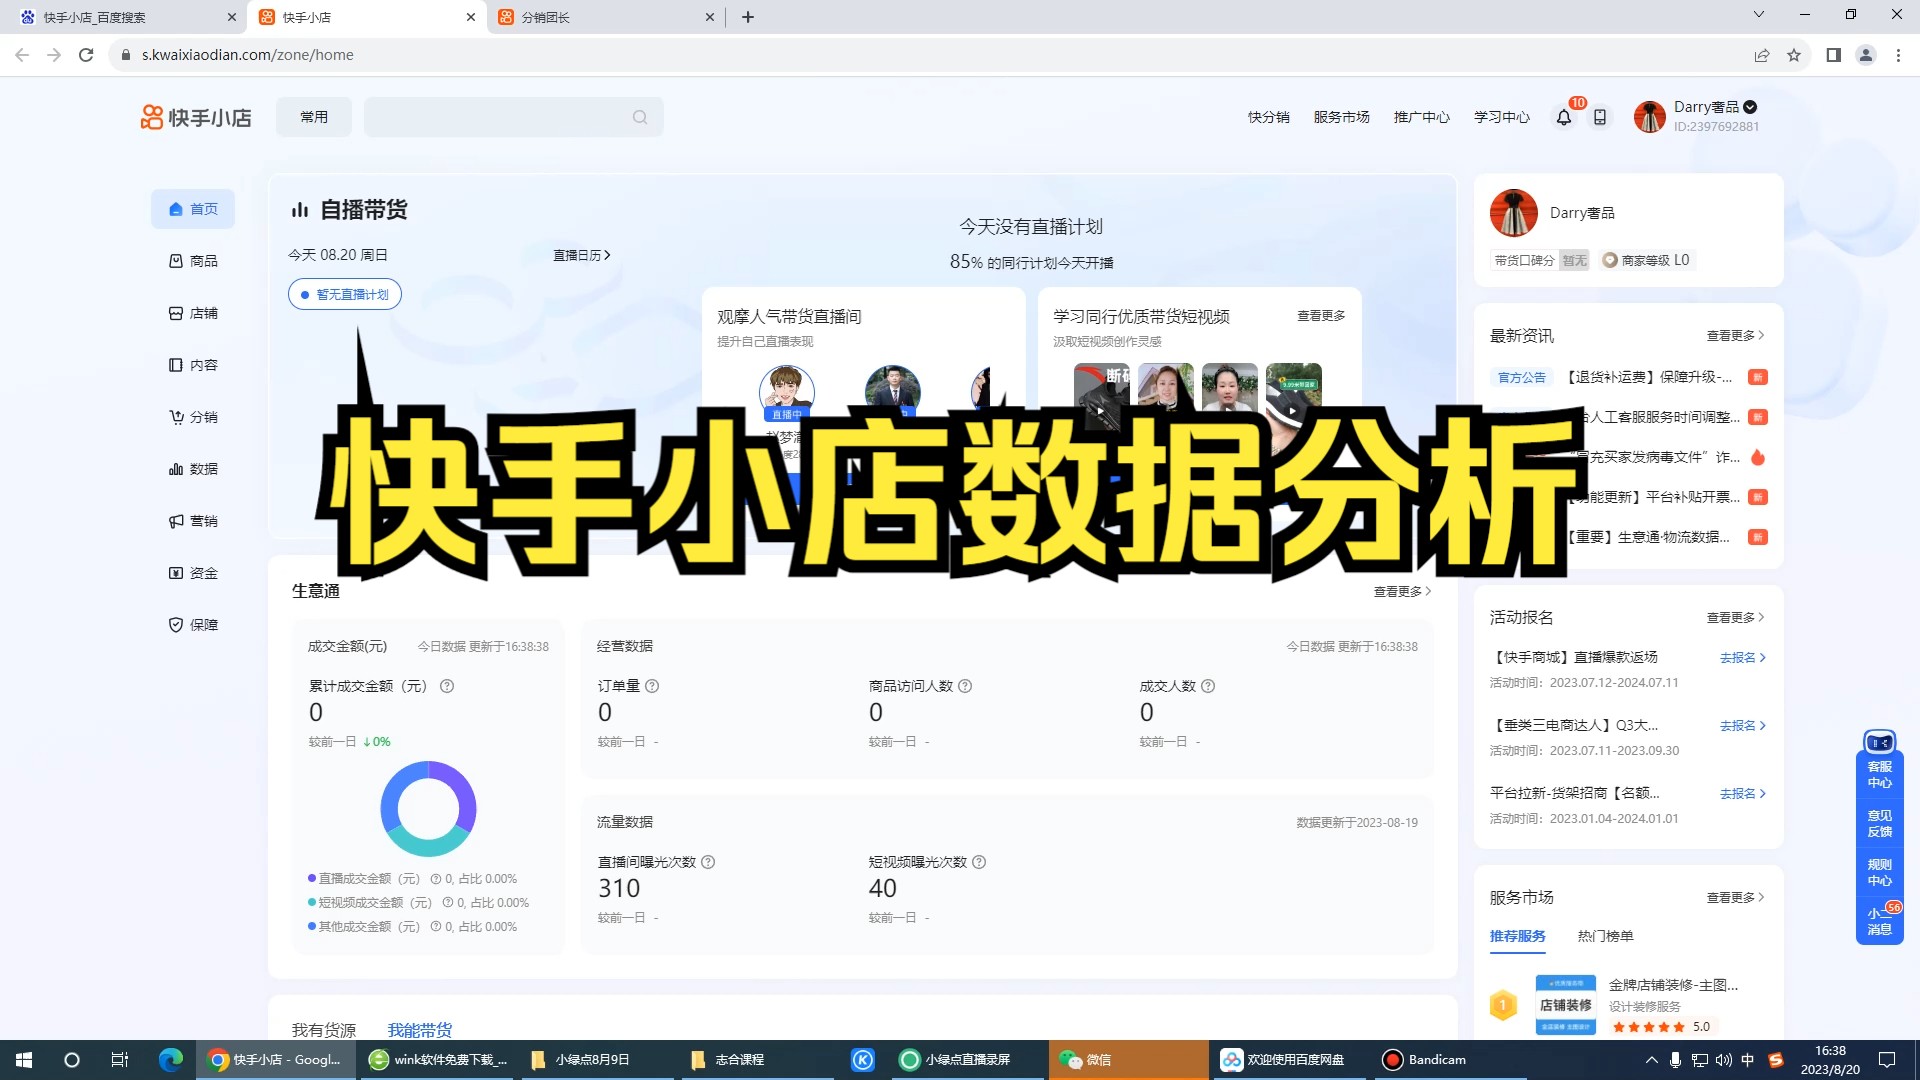The image size is (1920, 1080).
Task: Open Windows Start menu
Action: (x=24, y=1060)
